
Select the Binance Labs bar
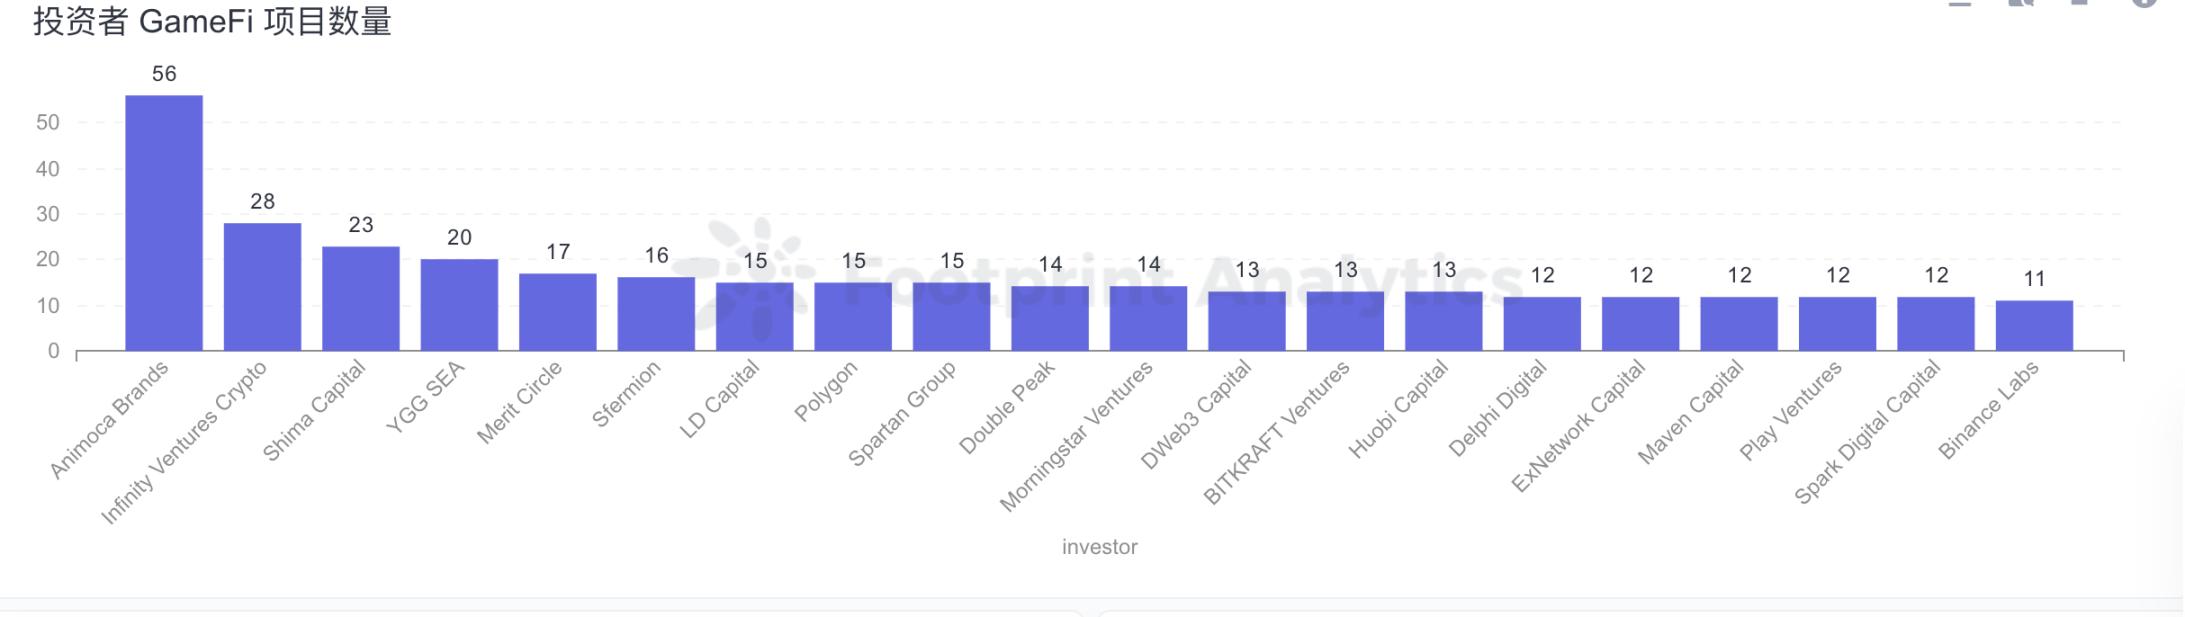(2034, 326)
